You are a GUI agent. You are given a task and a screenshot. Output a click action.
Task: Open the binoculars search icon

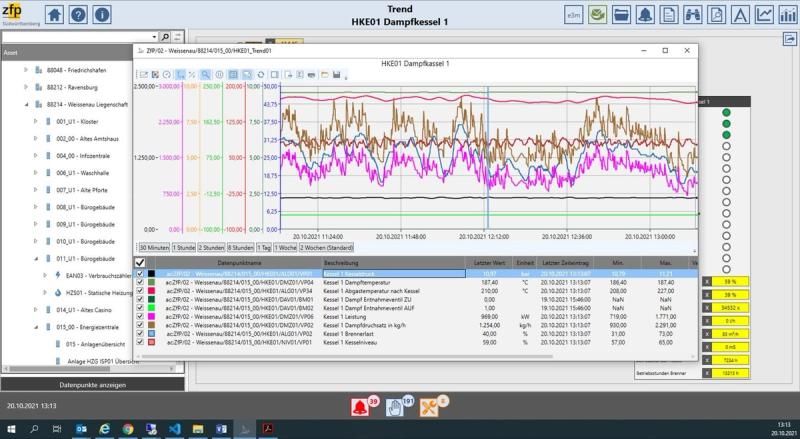click(x=692, y=15)
